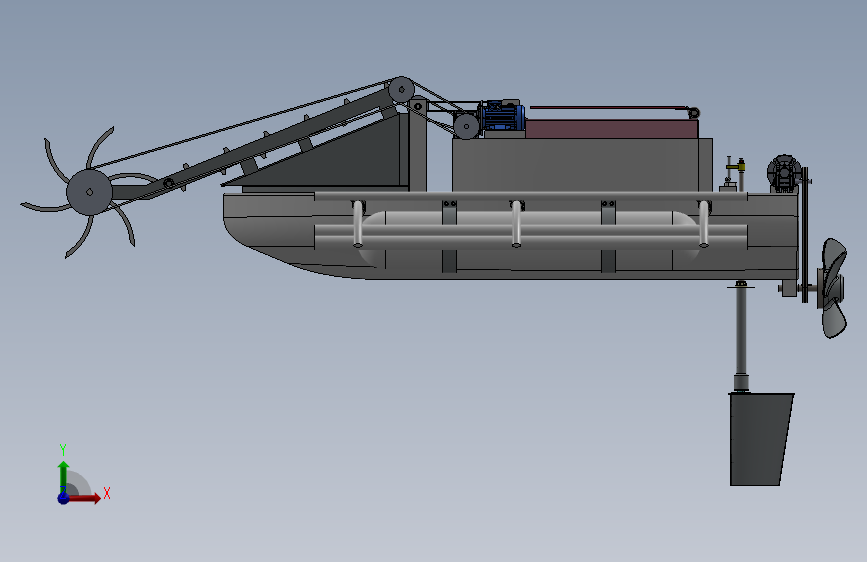This screenshot has height=562, width=867.
Task: Select the blue electric motor on deck
Action: point(502,116)
